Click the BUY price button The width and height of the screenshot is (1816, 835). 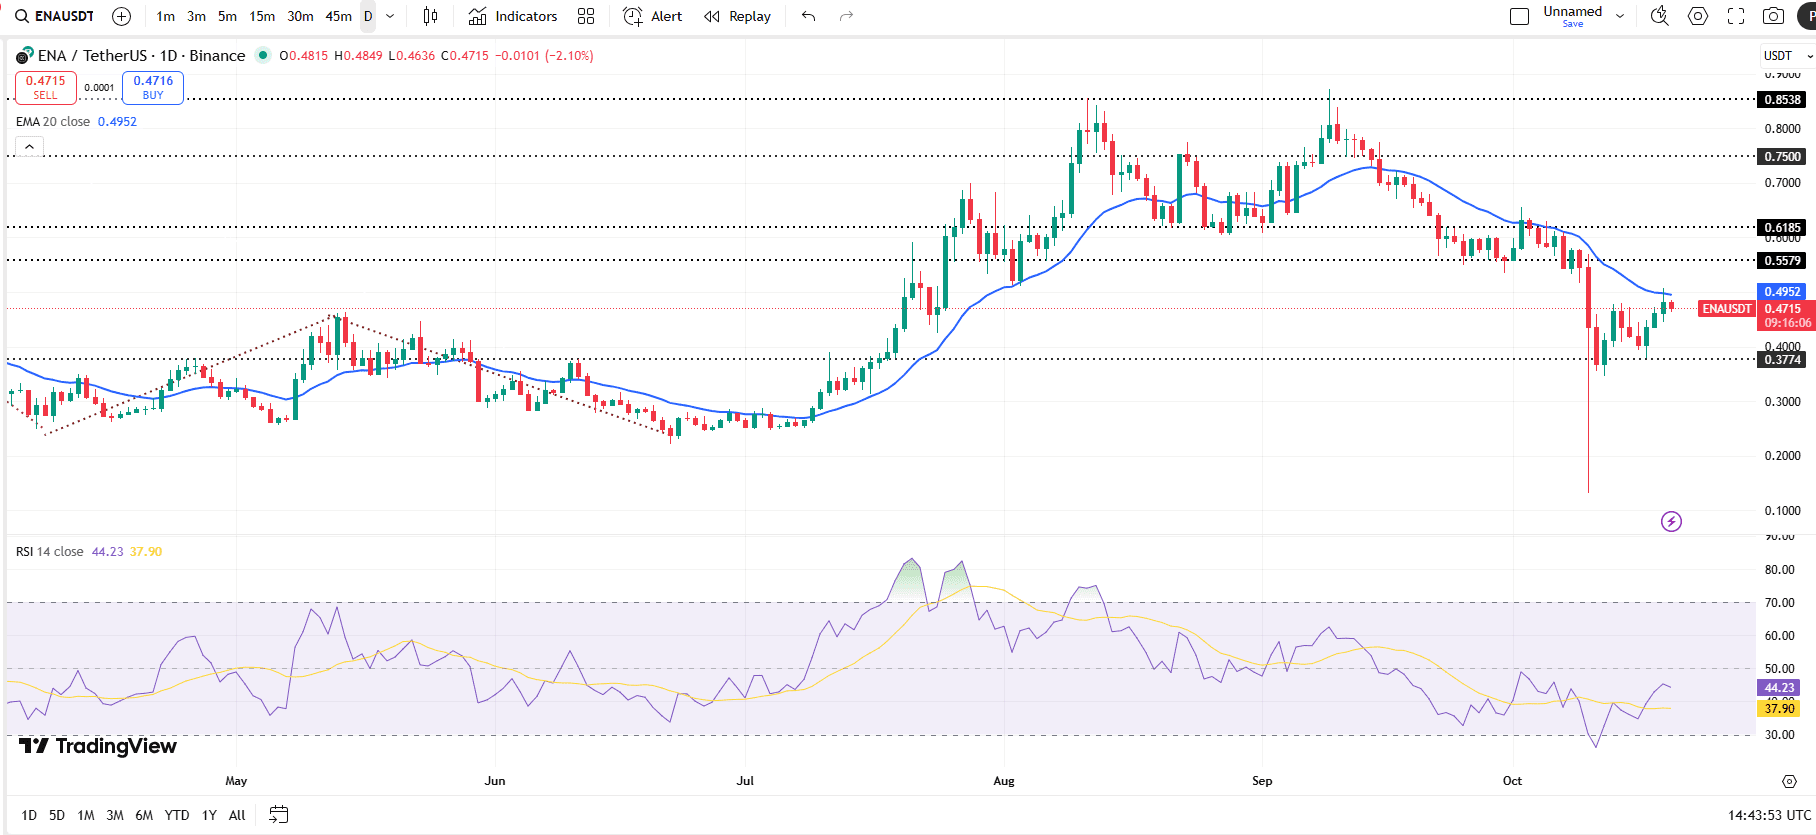click(x=153, y=88)
